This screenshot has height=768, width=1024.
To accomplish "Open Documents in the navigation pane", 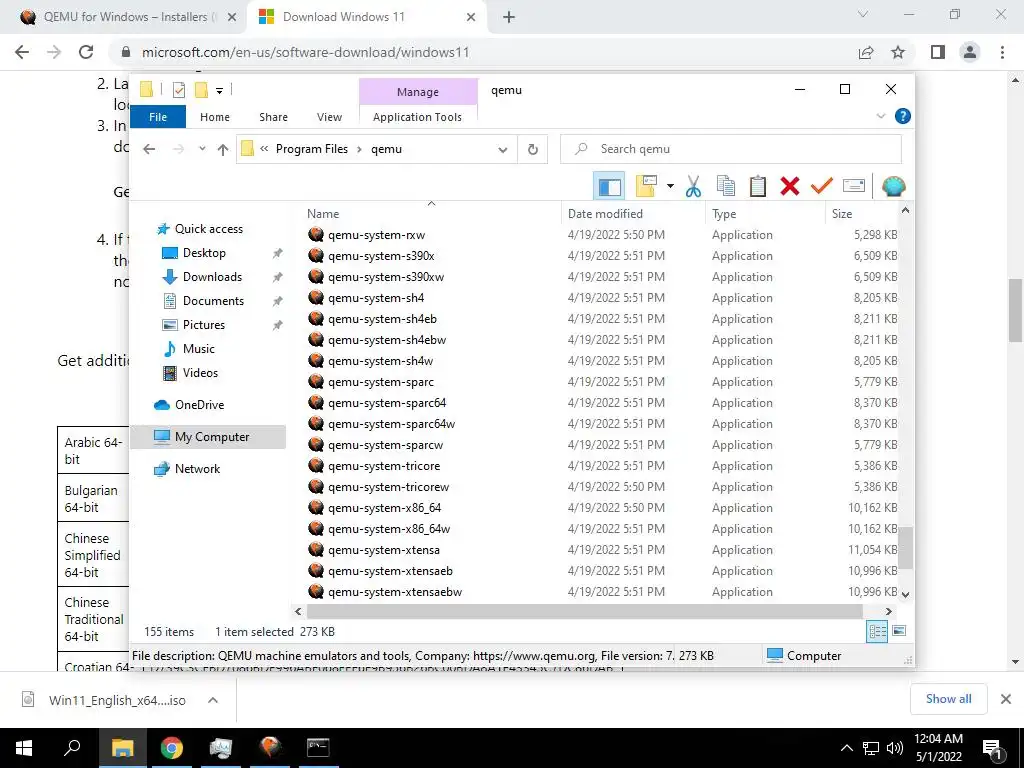I will [213, 301].
